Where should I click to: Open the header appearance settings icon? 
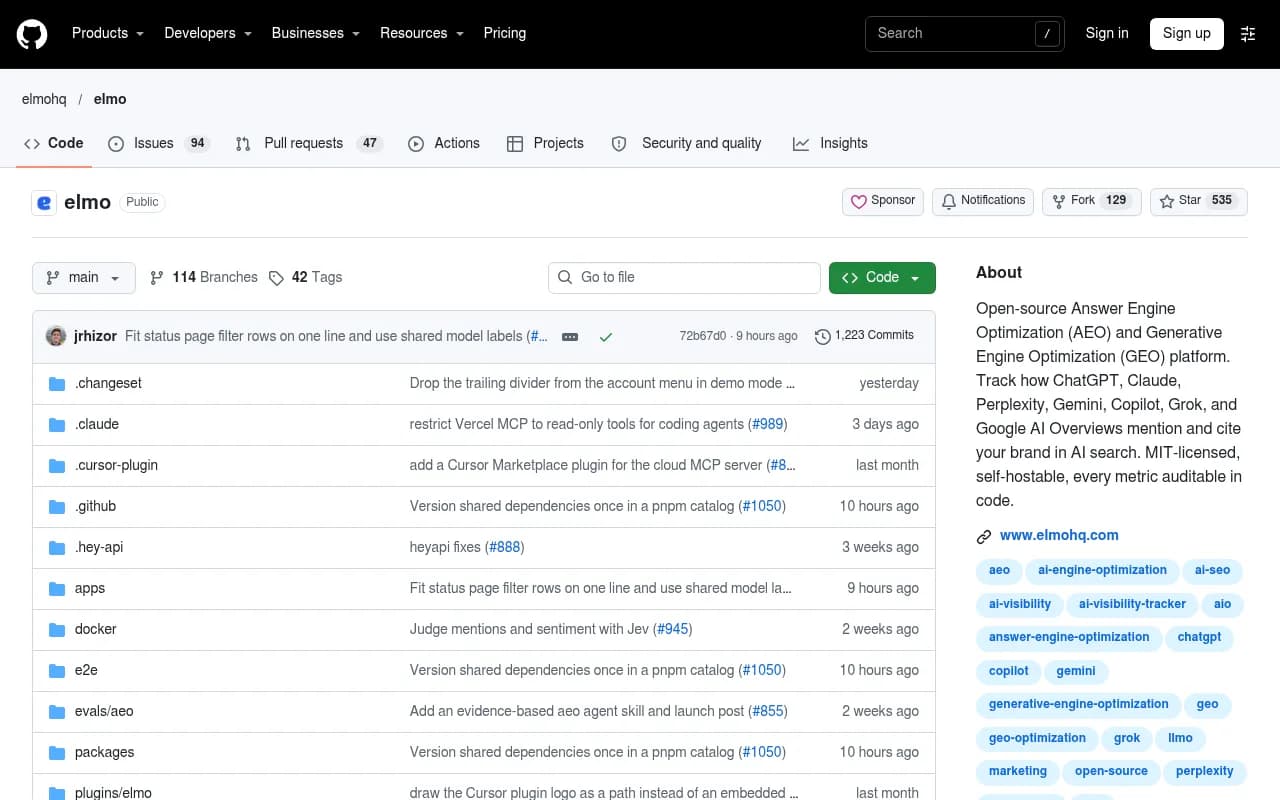tap(1248, 34)
